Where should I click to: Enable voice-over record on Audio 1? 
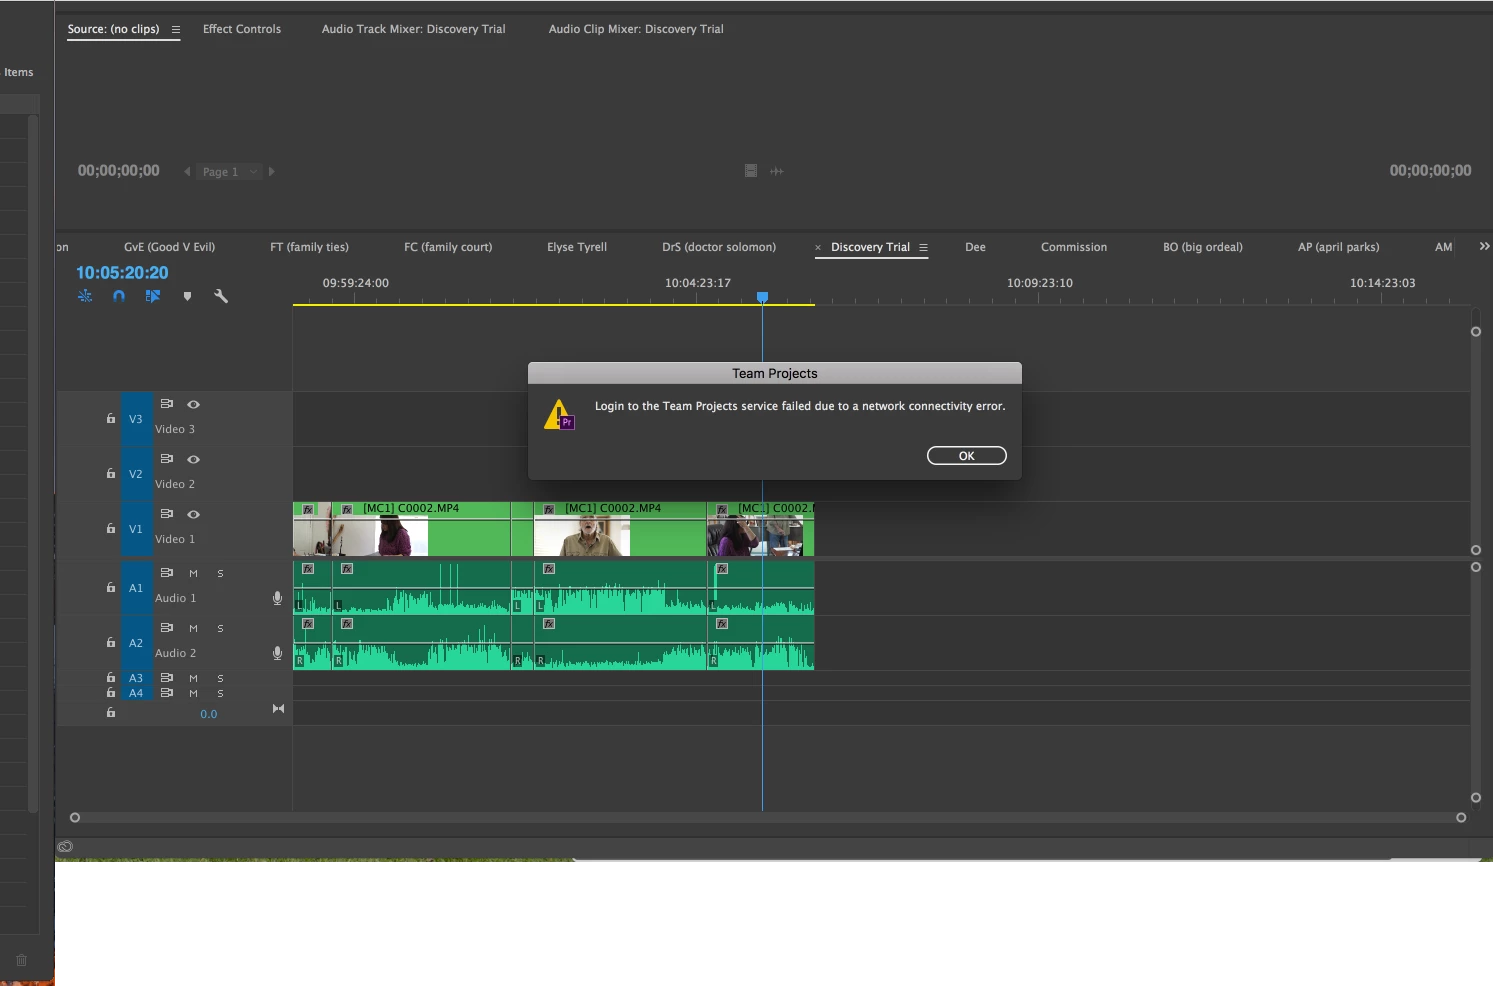(x=278, y=598)
